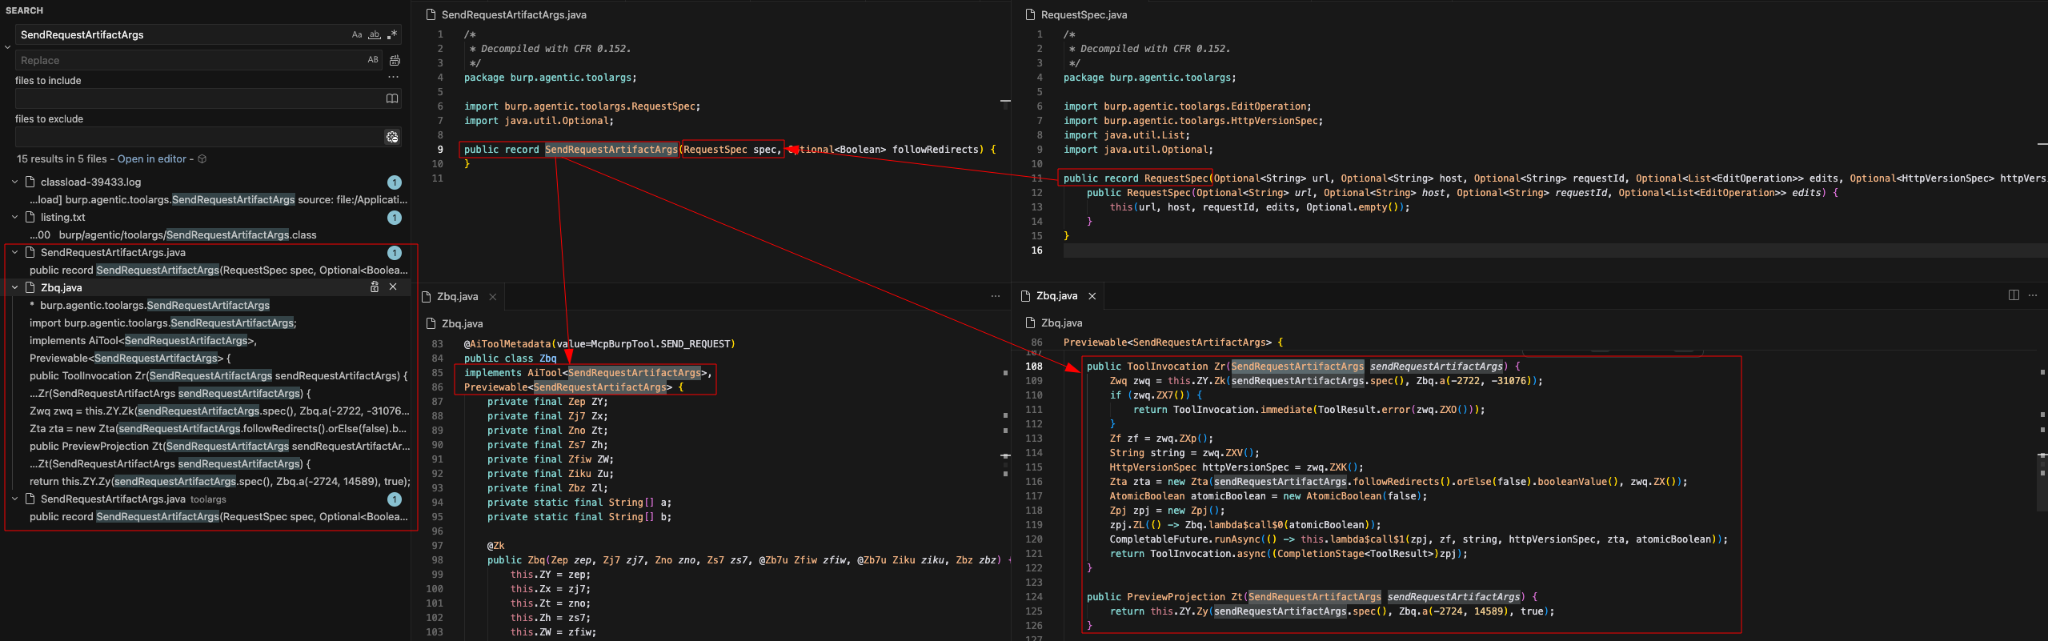Open More Actions in lower-left editor group
Image resolution: width=2048 pixels, height=641 pixels.
(995, 296)
